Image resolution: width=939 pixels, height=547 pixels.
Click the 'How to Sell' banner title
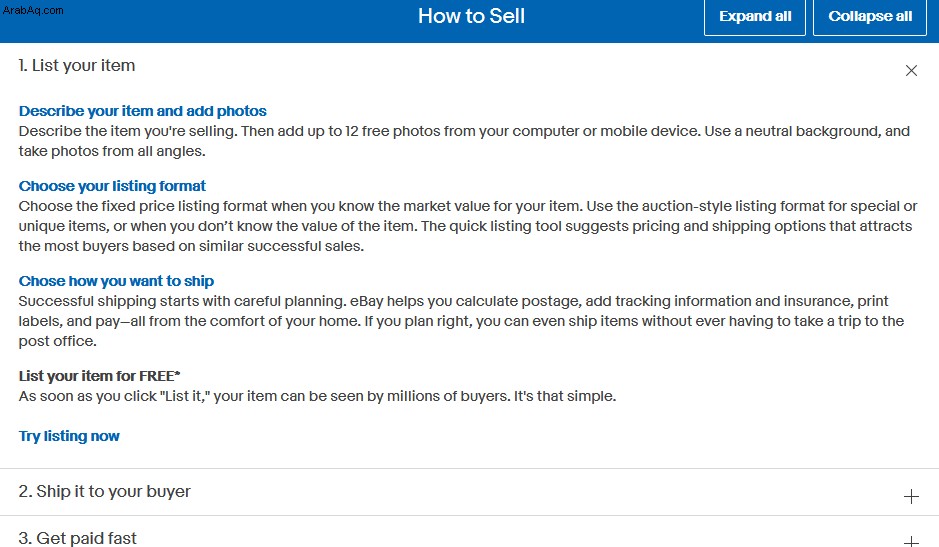tap(471, 16)
